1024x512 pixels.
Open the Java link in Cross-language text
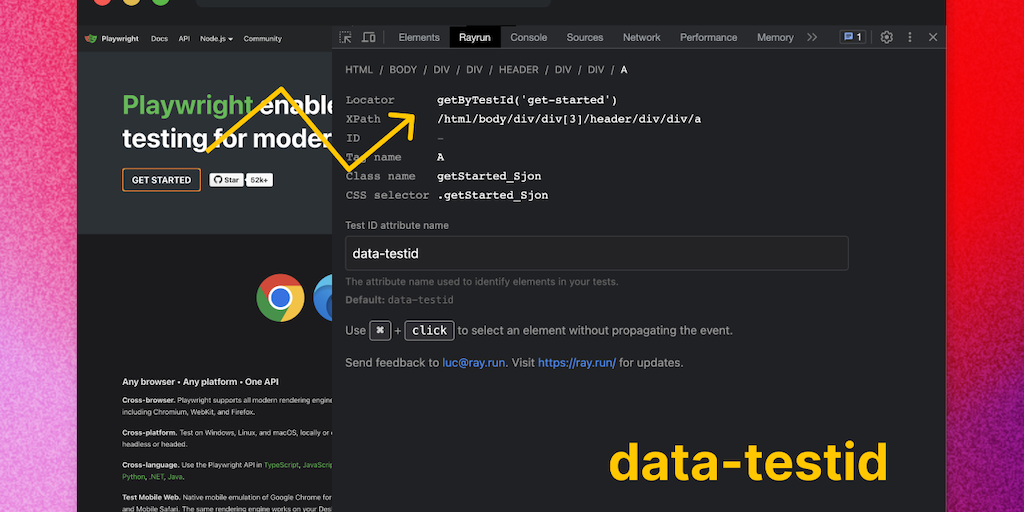click(x=174, y=477)
